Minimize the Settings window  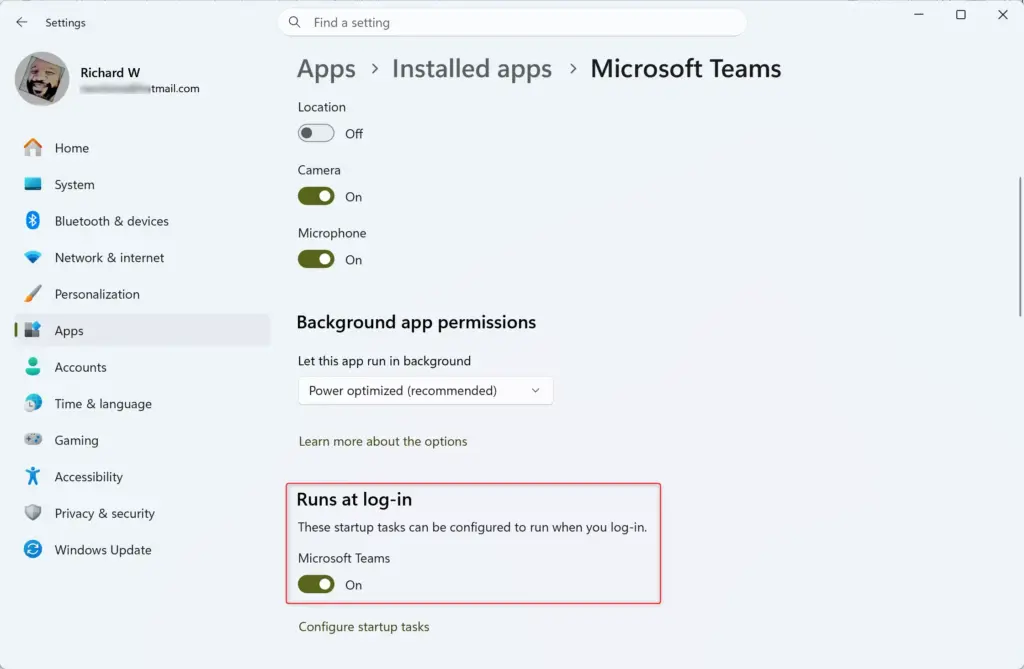click(919, 14)
